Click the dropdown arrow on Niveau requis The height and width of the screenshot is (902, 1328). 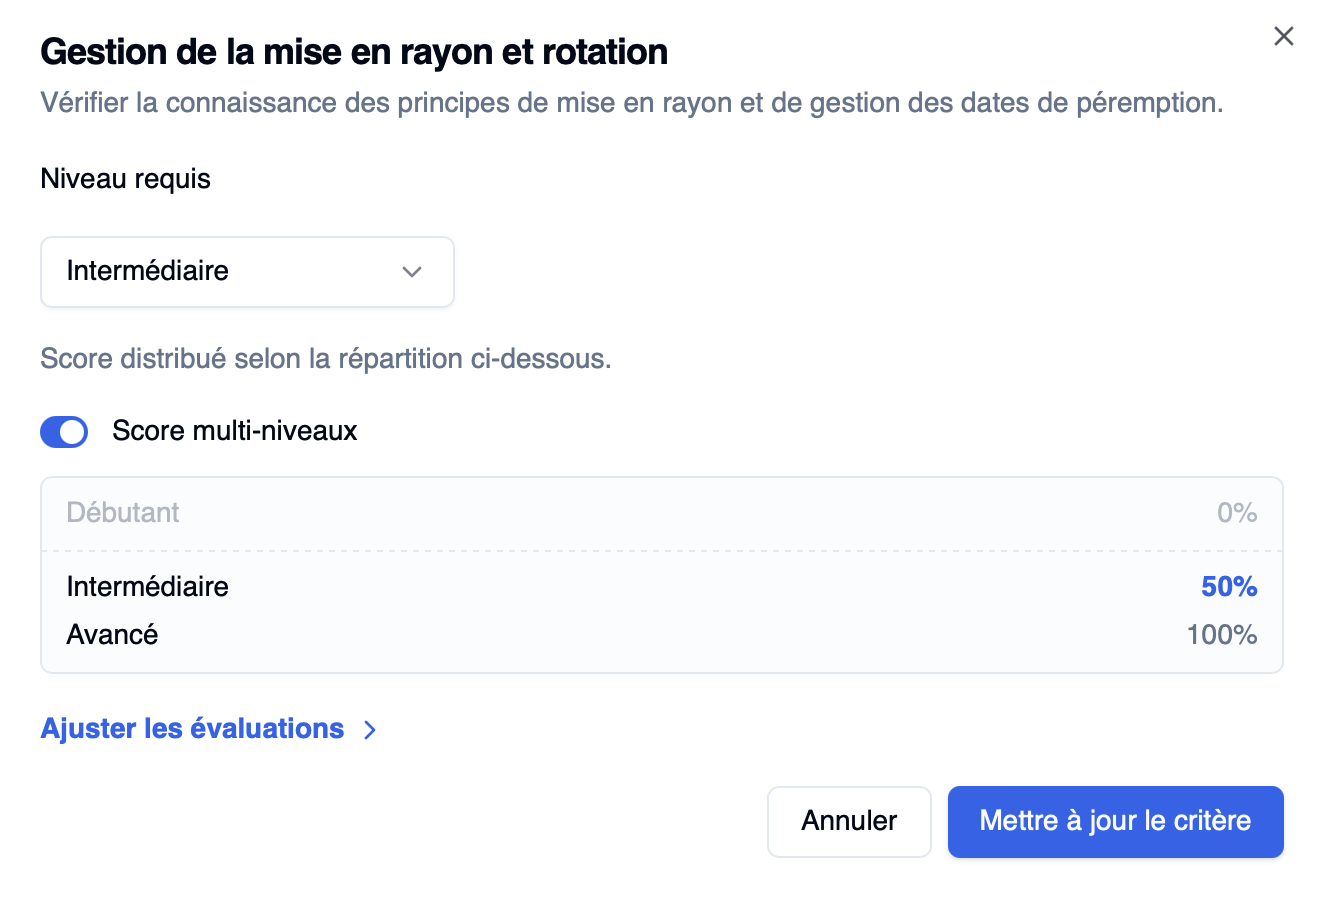tap(412, 271)
